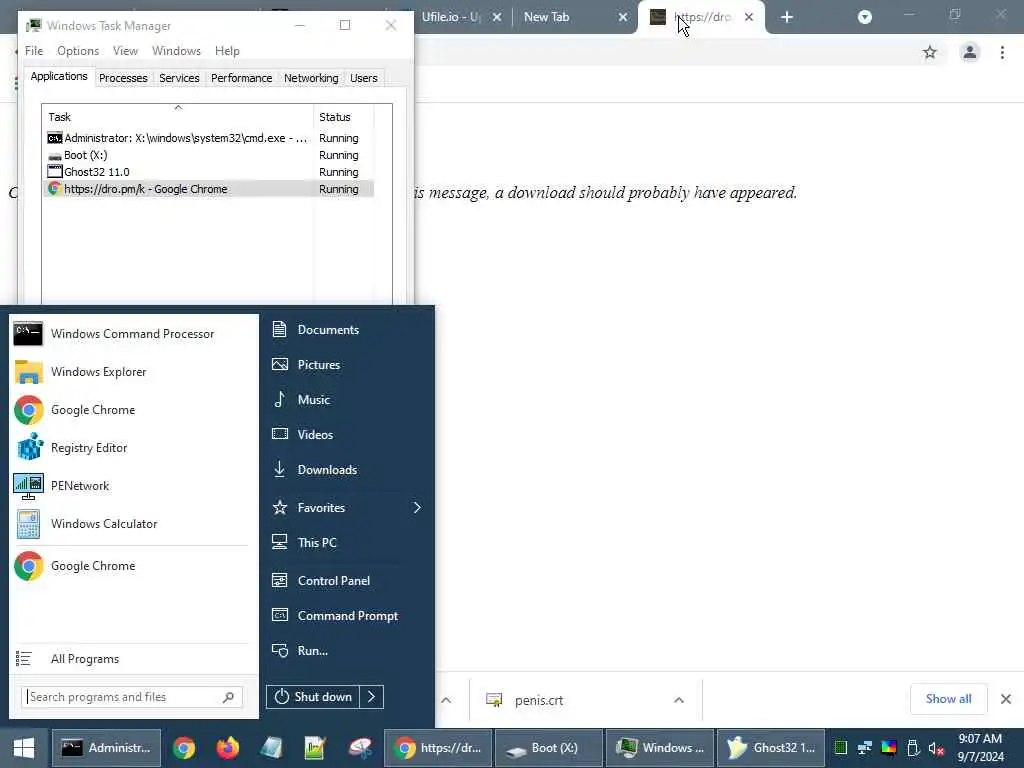Click the volume muted tray icon
Image resolution: width=1024 pixels, height=768 pixels.
936,748
